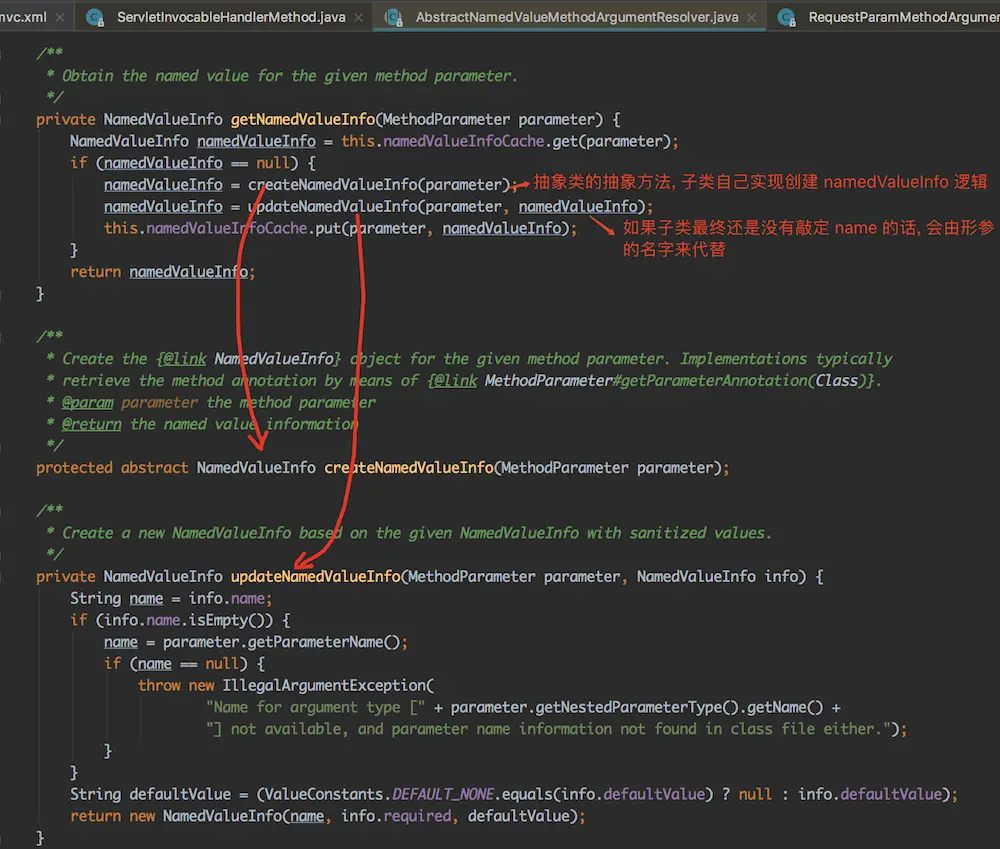Click the AbstractNamedValueMethodArgumentResolver.java class icon
The height and width of the screenshot is (849, 1000).
point(394,17)
